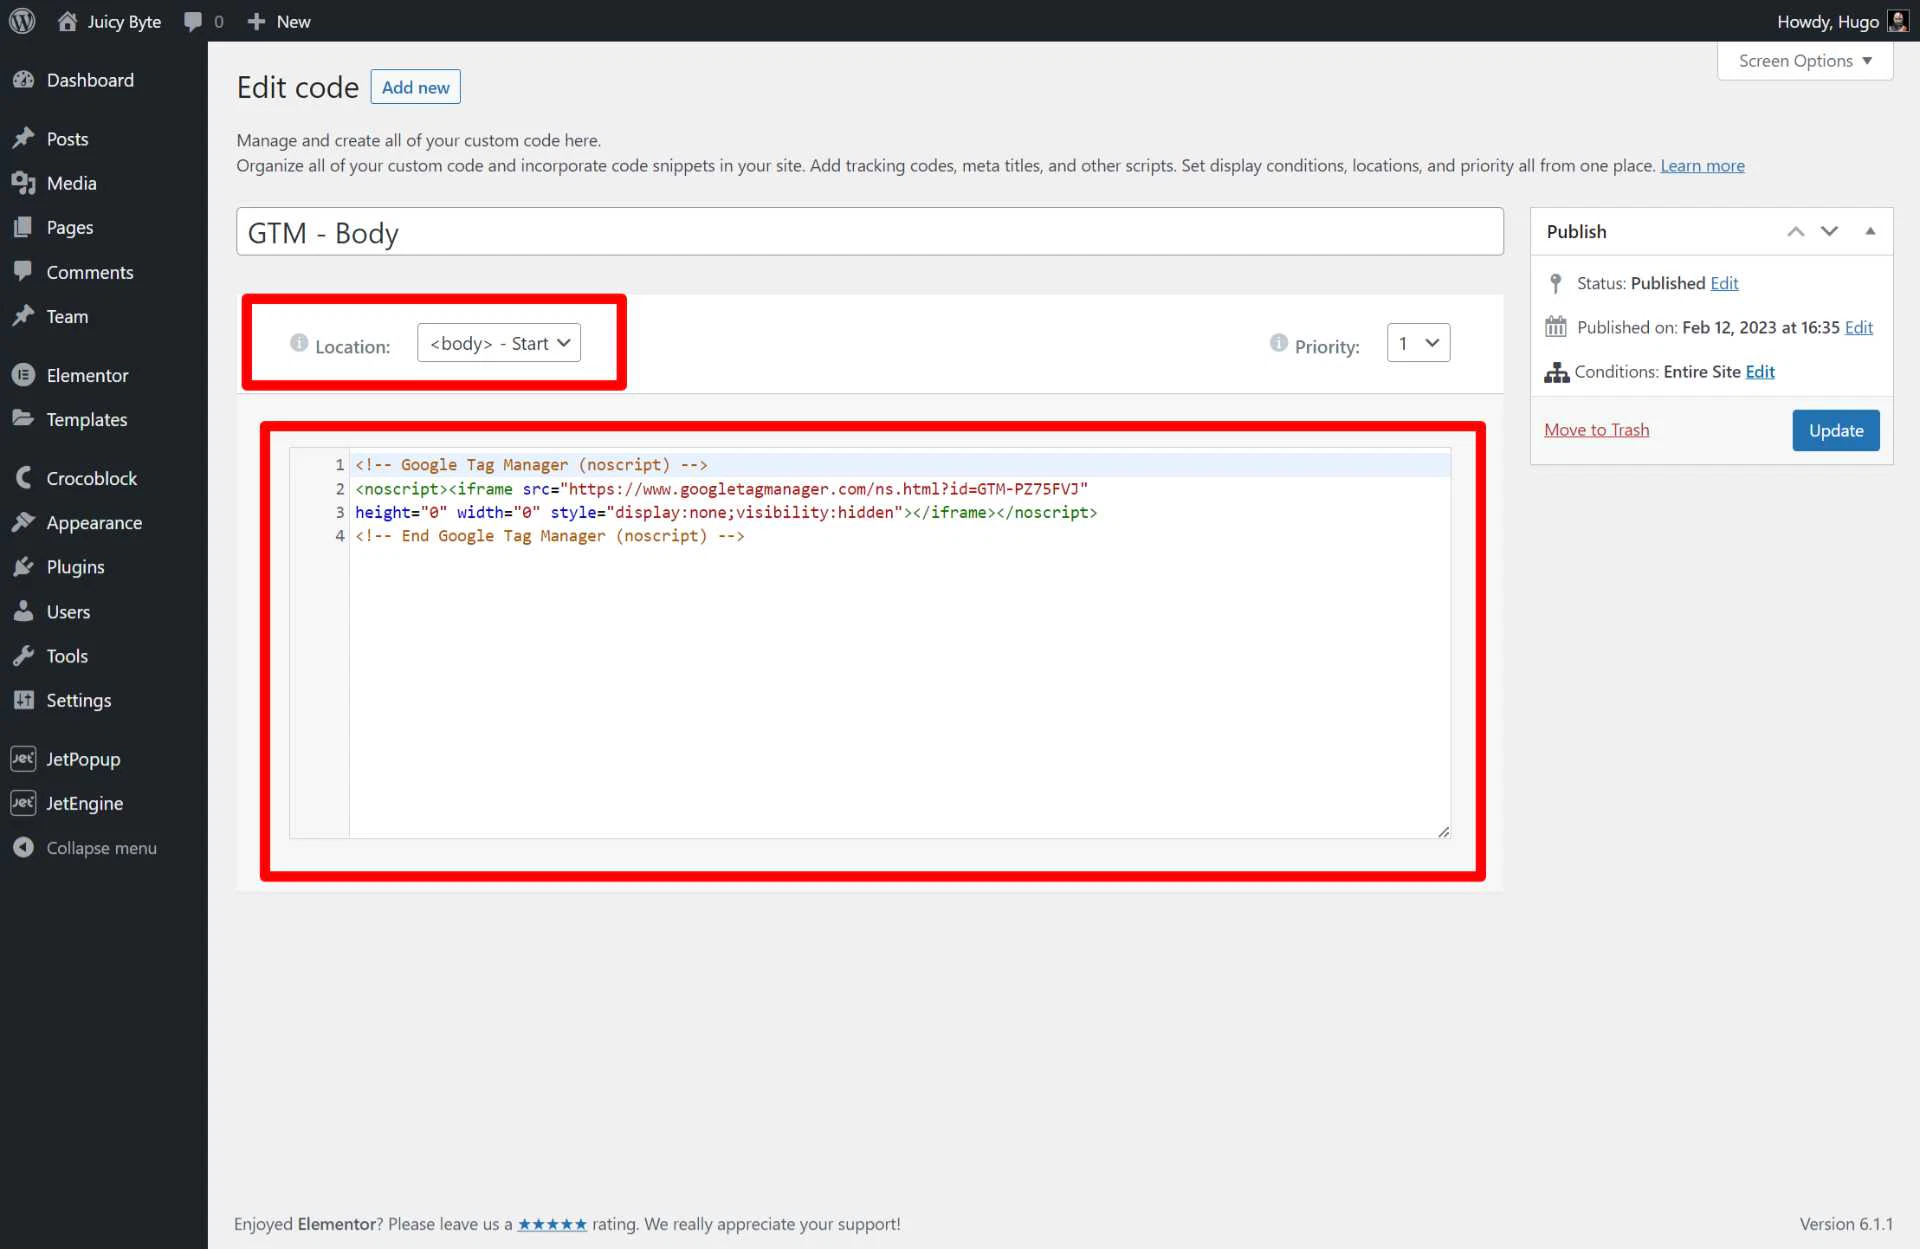Open the Howdy, Hugo account menu
This screenshot has height=1249, width=1920.
point(1826,21)
